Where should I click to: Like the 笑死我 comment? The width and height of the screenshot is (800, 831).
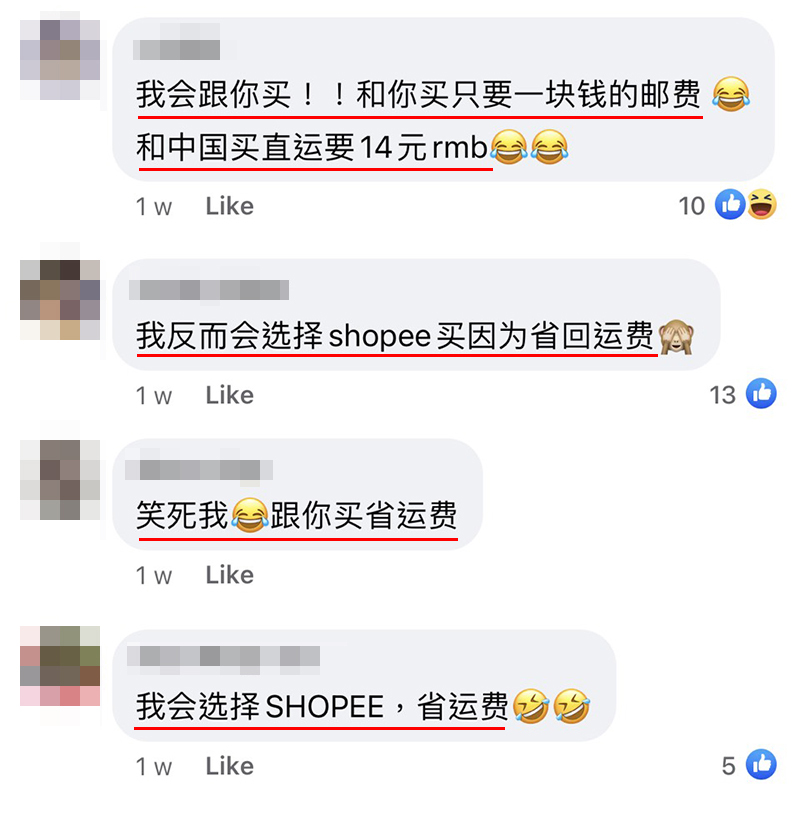tap(229, 575)
